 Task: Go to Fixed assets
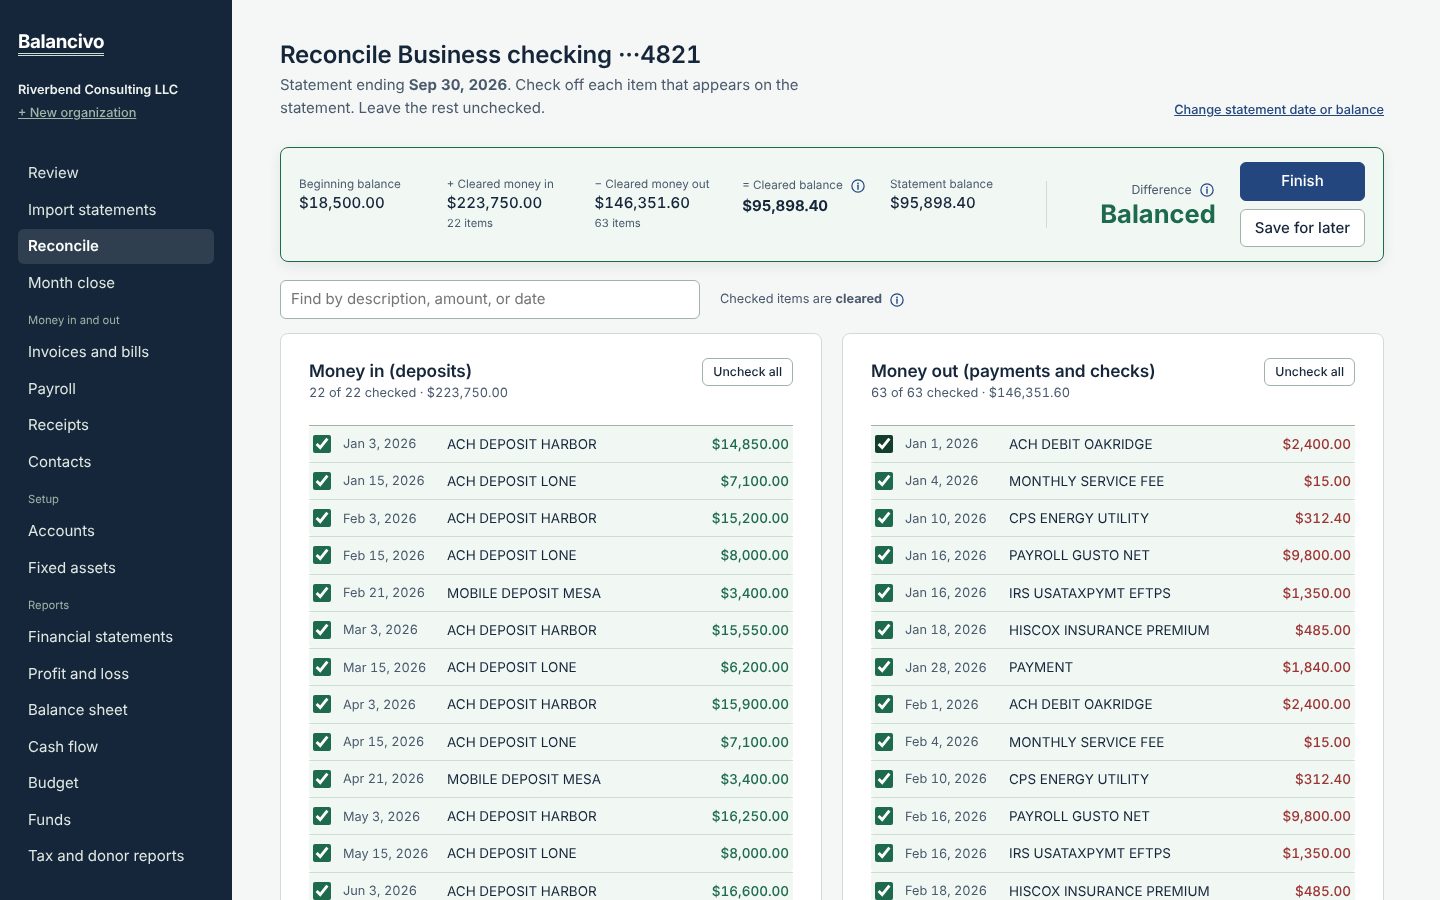(116, 568)
